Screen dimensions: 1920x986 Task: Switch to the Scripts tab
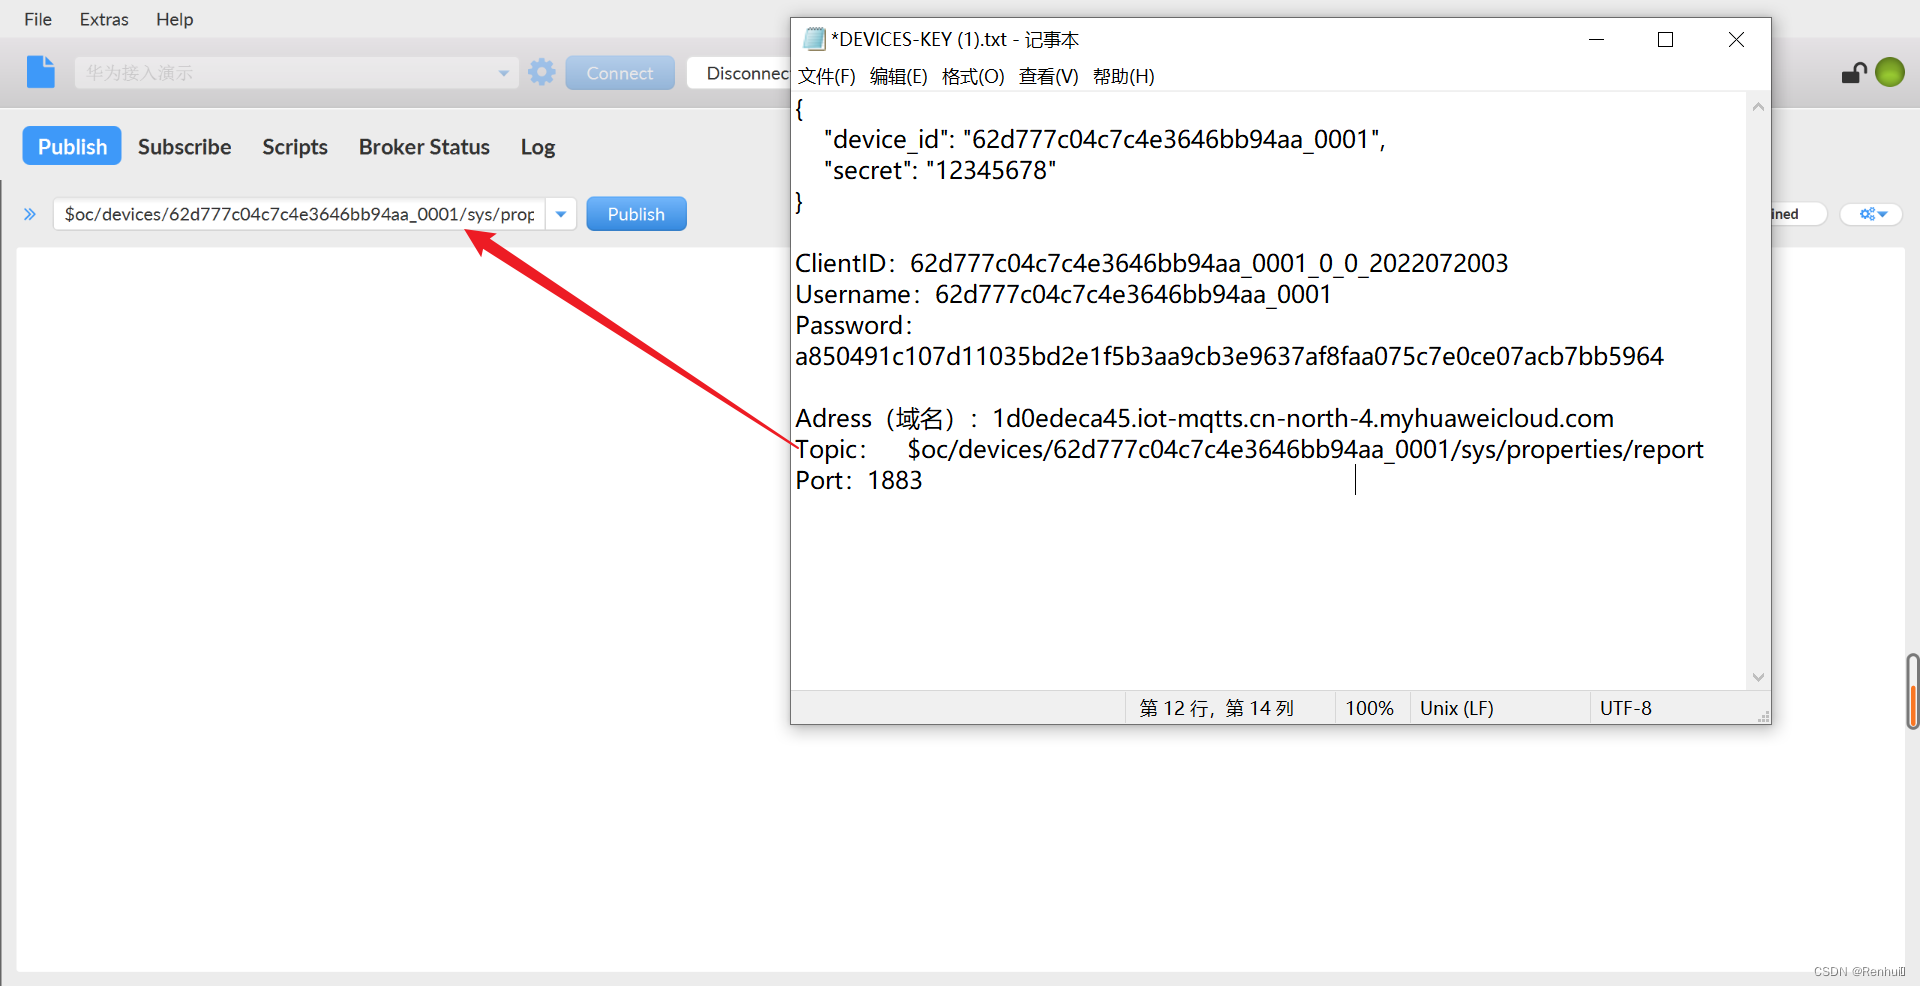(295, 147)
